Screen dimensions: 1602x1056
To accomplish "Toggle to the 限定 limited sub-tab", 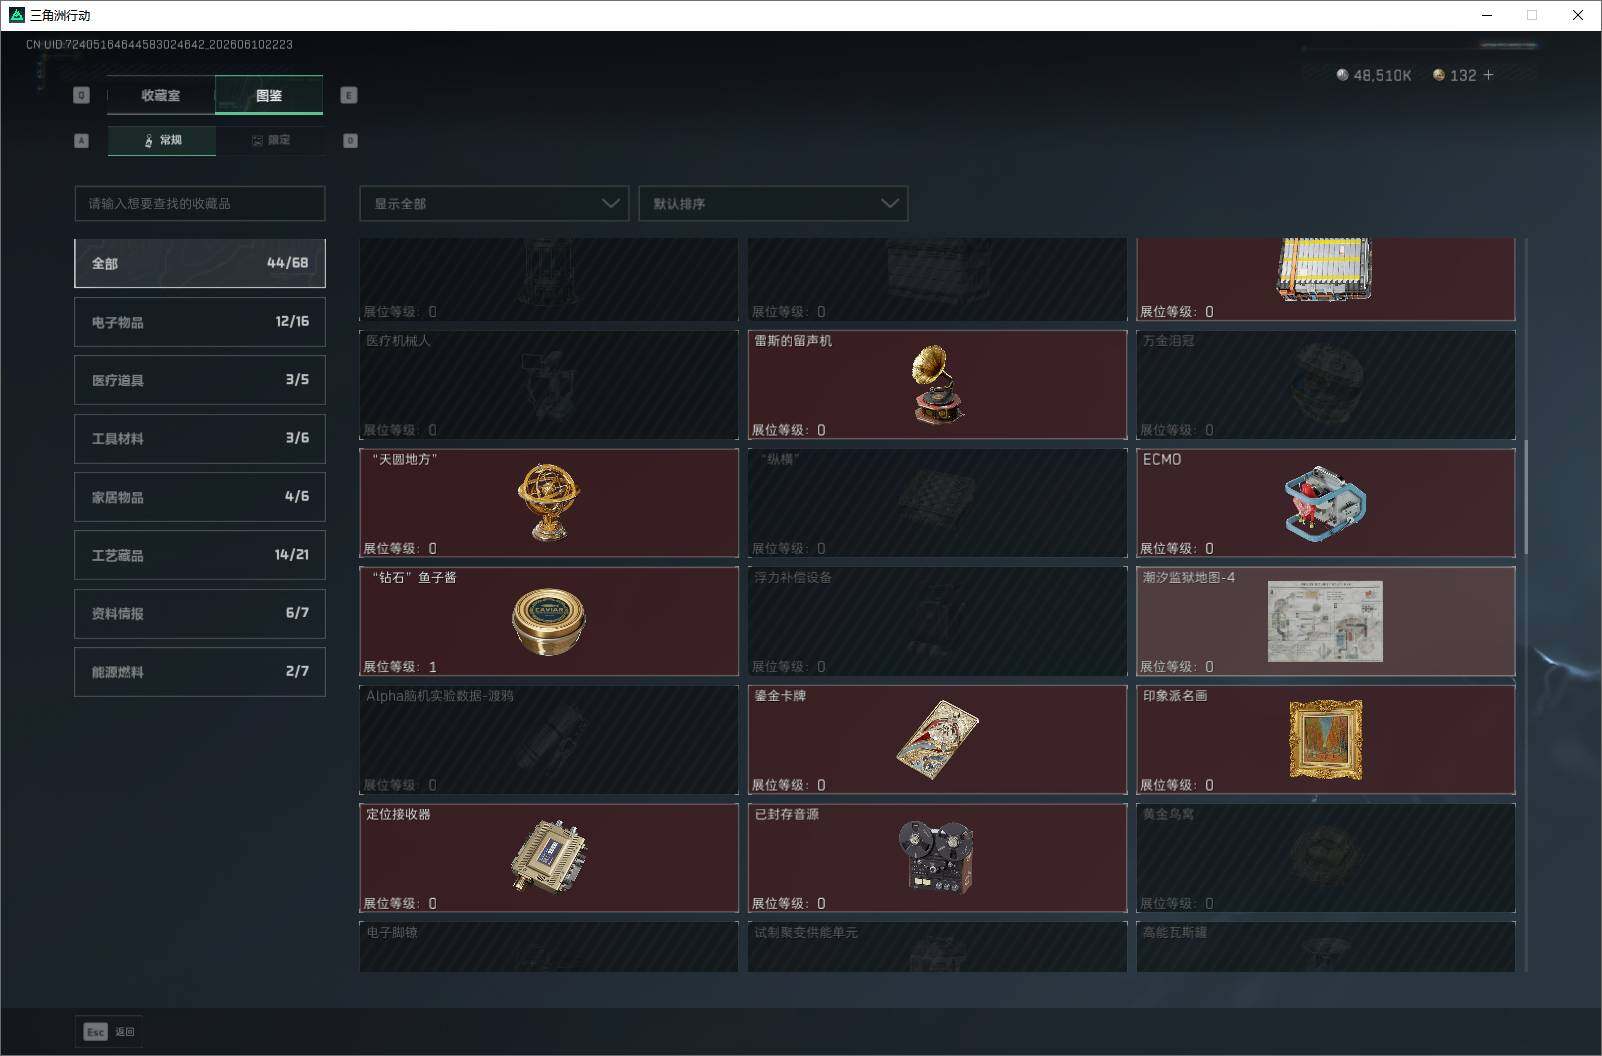I will (x=270, y=140).
